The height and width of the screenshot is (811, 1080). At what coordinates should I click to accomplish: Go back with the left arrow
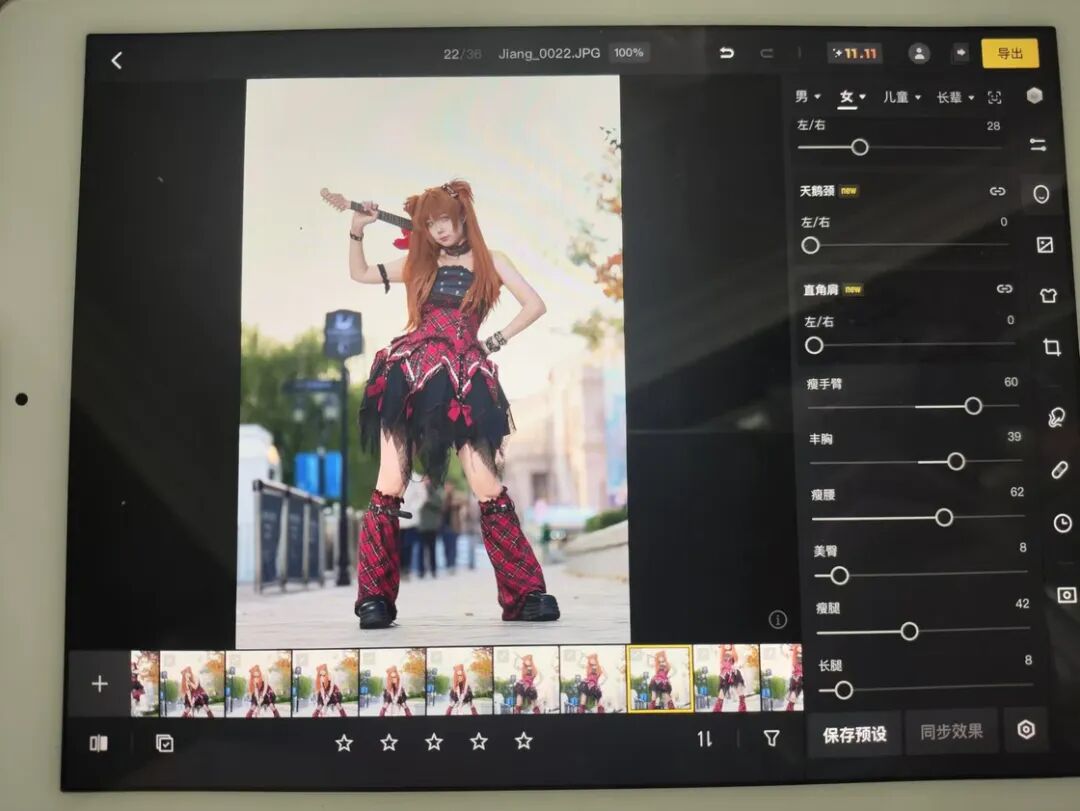pos(116,61)
